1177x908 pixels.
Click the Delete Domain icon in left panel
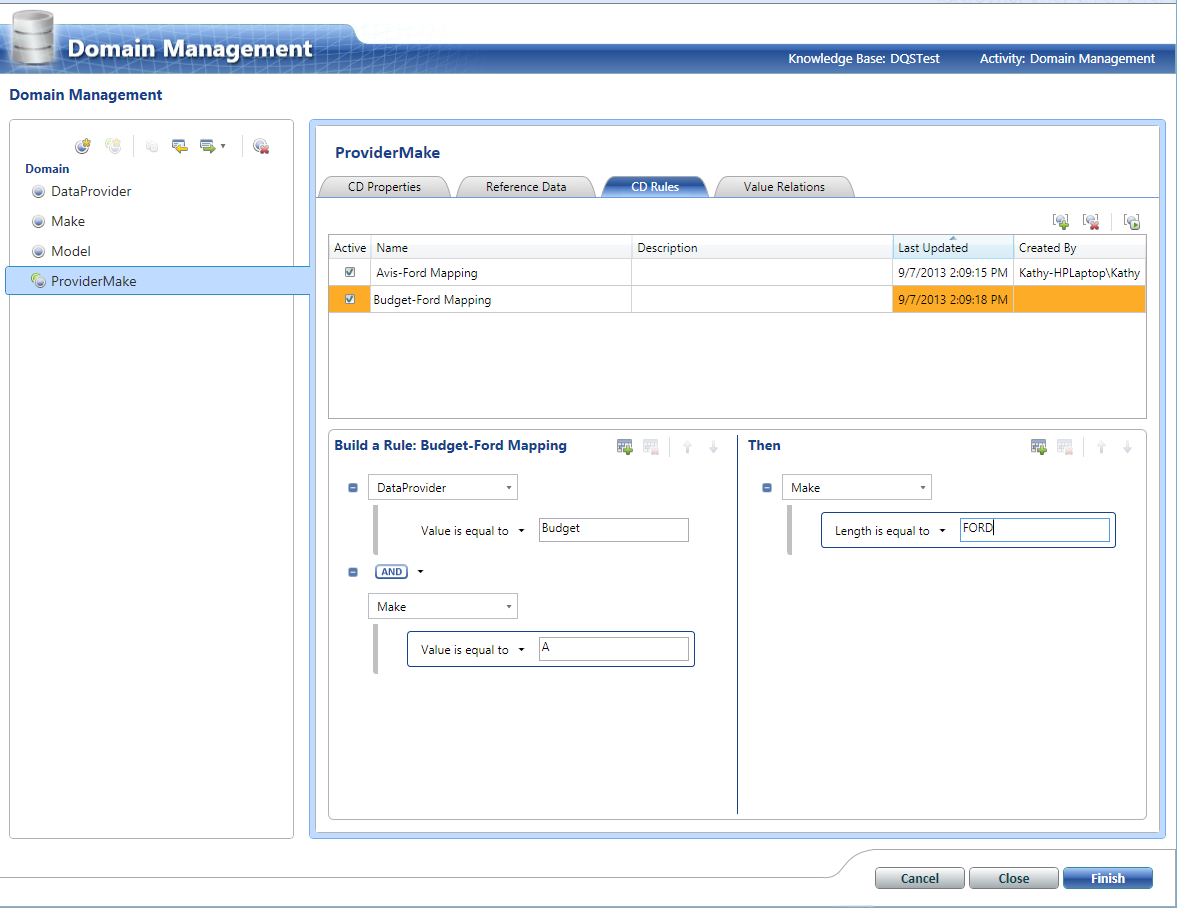point(261,146)
